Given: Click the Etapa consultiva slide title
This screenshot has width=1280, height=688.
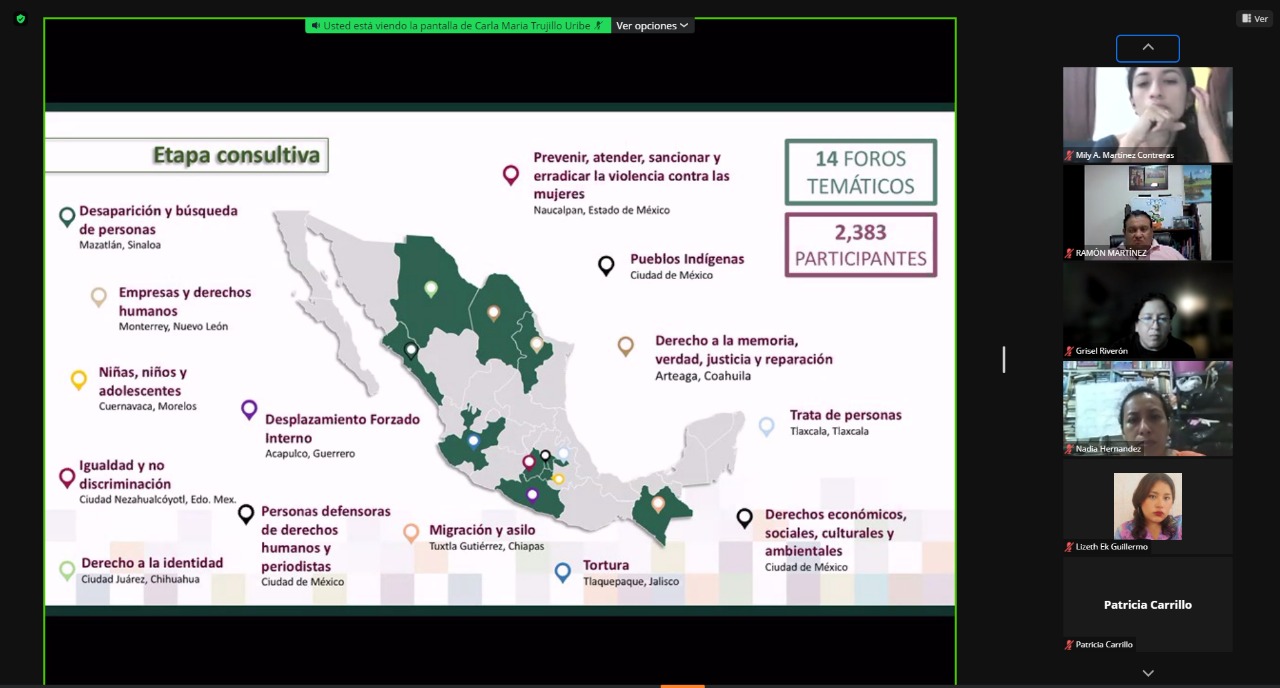Looking at the screenshot, I should [x=236, y=155].
